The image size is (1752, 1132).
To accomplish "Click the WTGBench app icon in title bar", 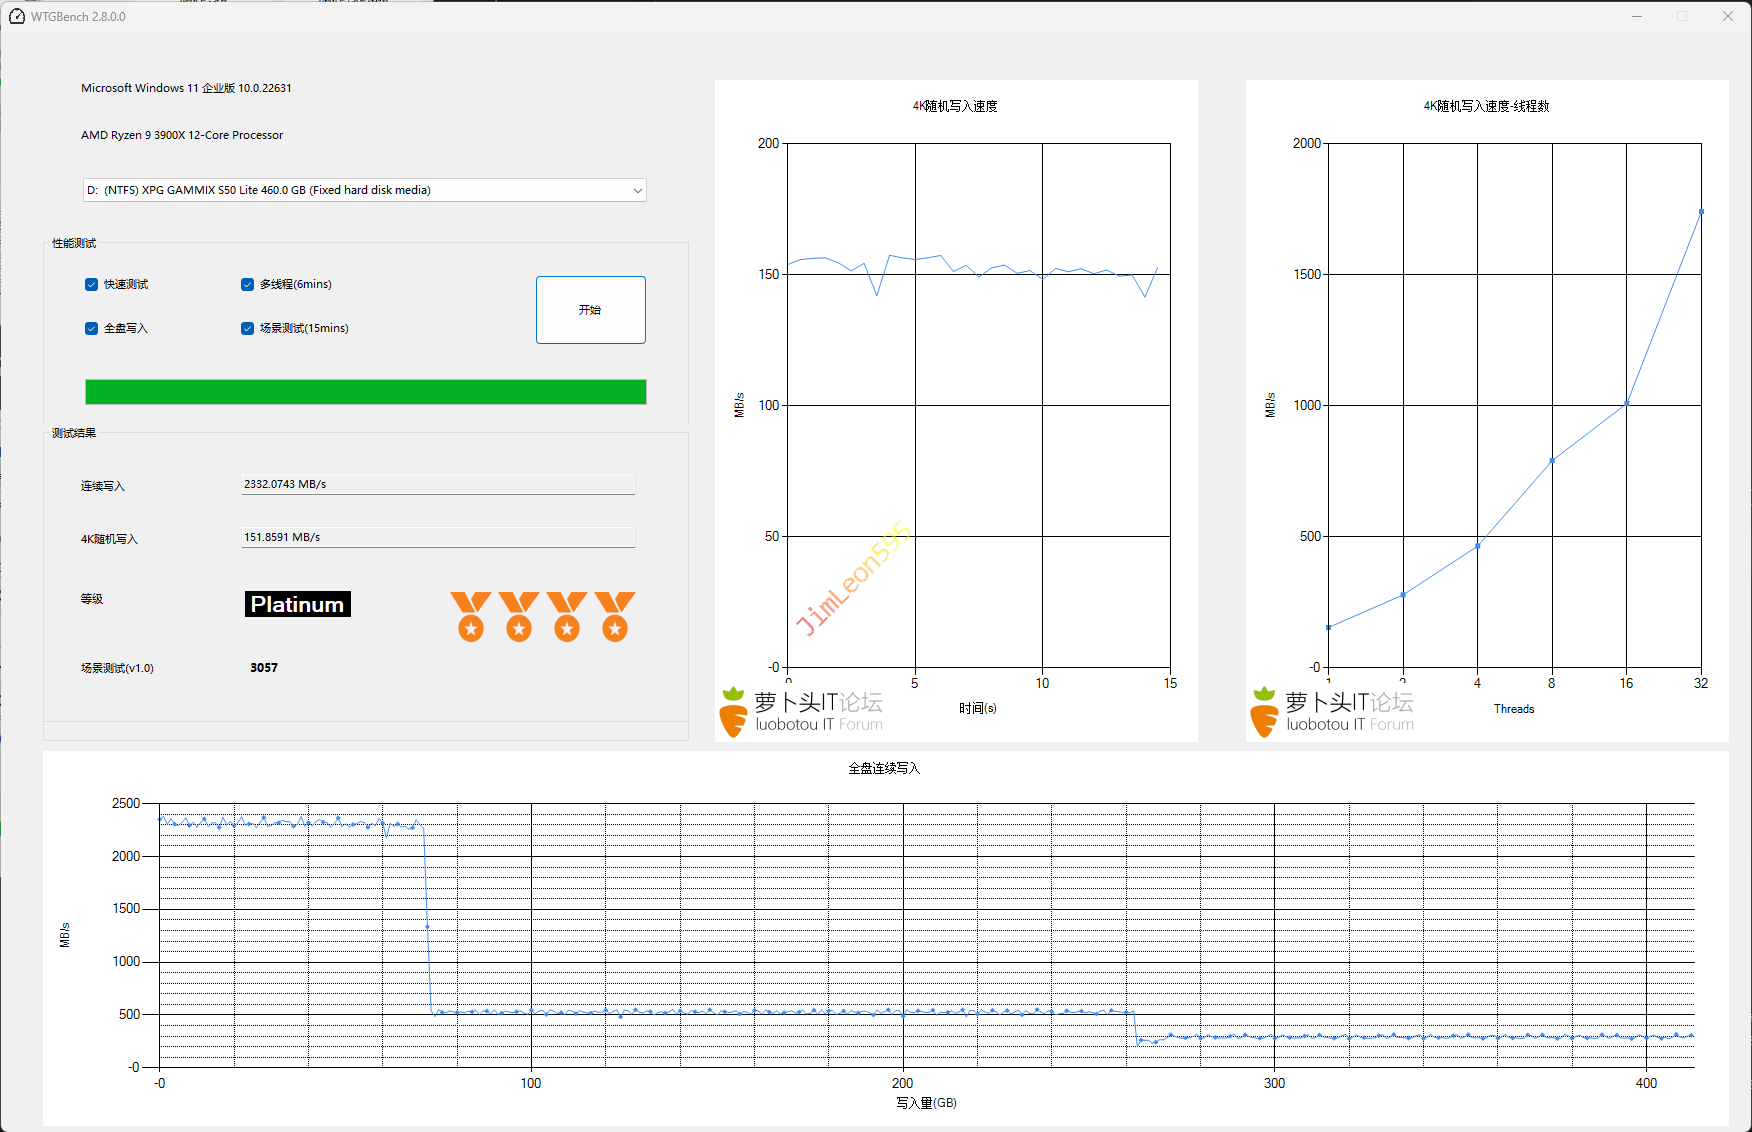I will pyautogui.click(x=17, y=17).
